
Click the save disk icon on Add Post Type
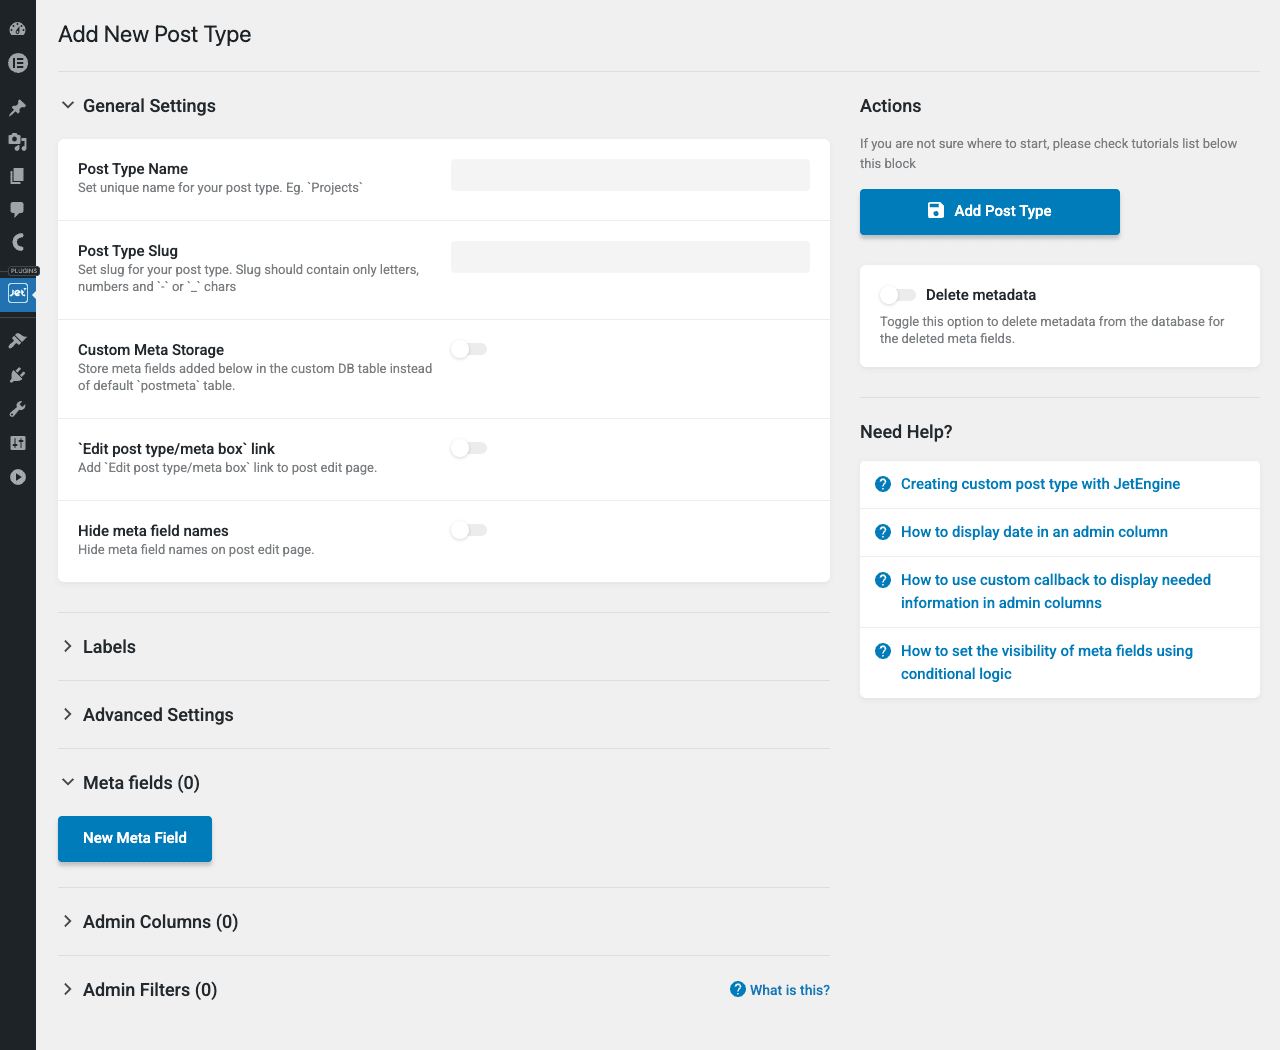(936, 210)
